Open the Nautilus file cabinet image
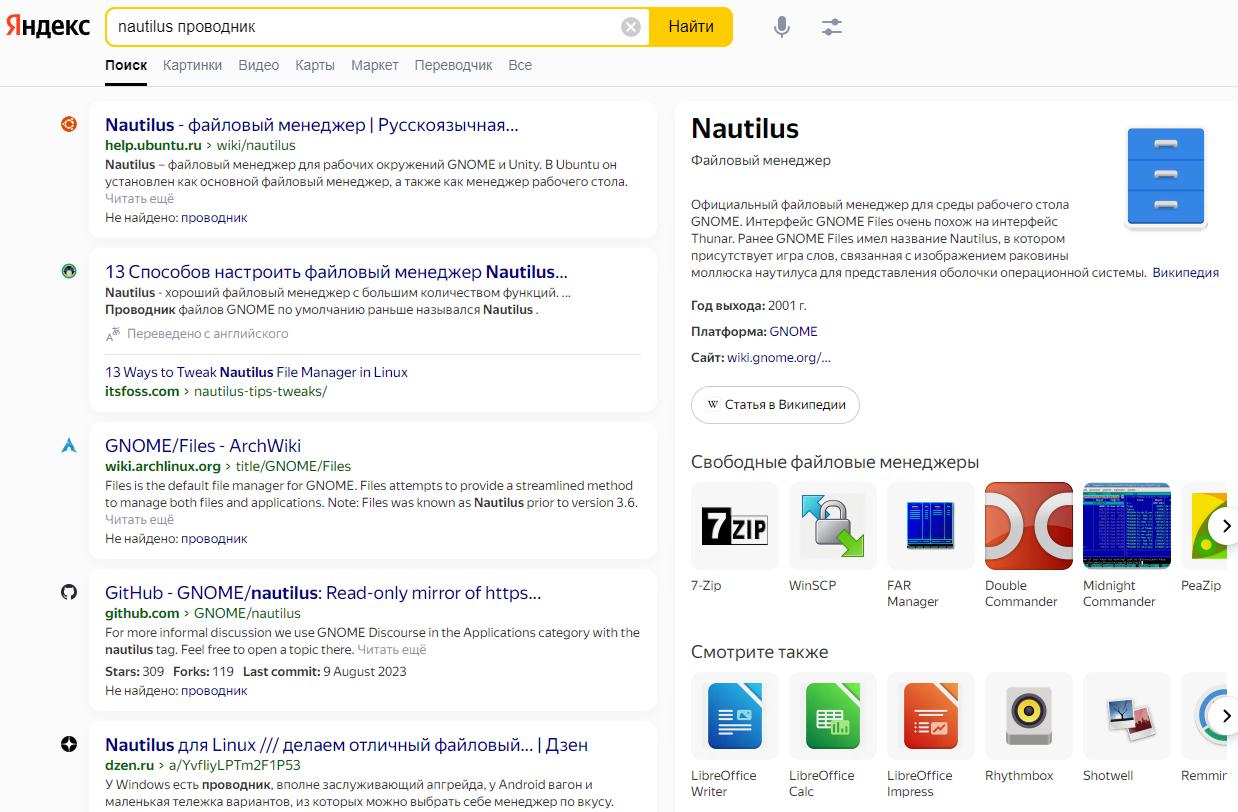The width and height of the screenshot is (1238, 812). click(x=1166, y=177)
